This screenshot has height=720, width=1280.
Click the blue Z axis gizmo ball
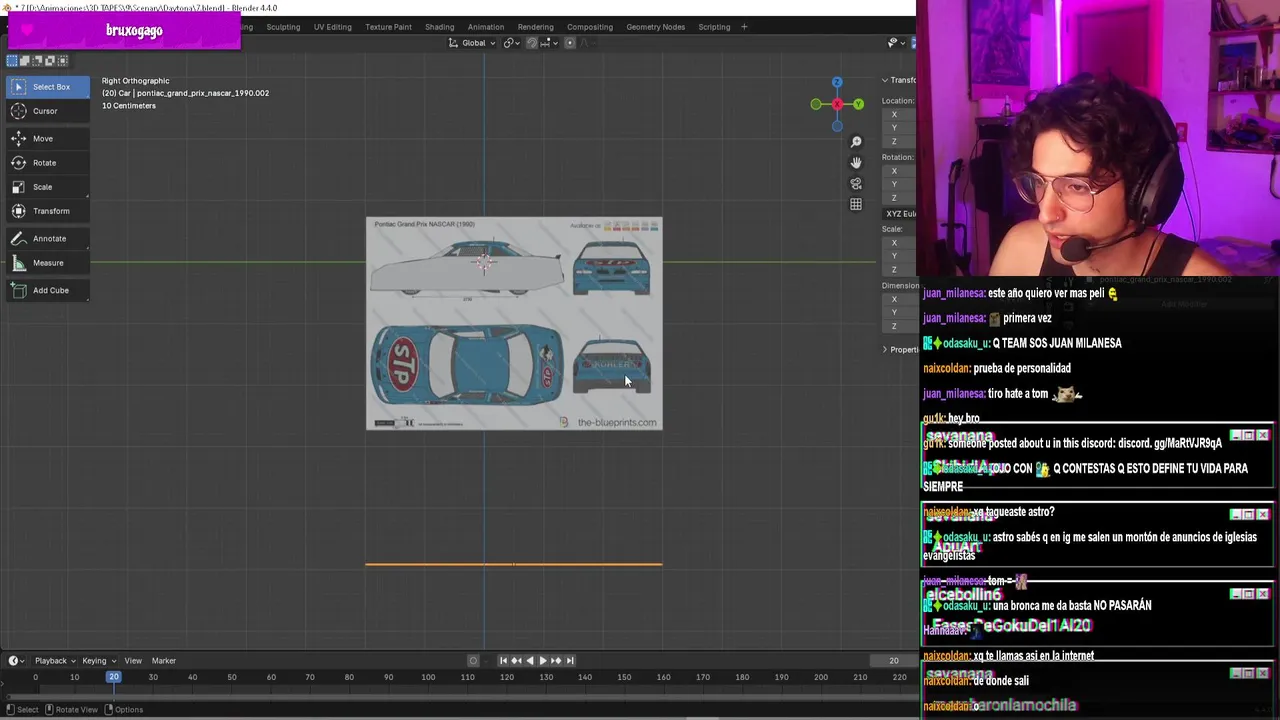pyautogui.click(x=837, y=82)
